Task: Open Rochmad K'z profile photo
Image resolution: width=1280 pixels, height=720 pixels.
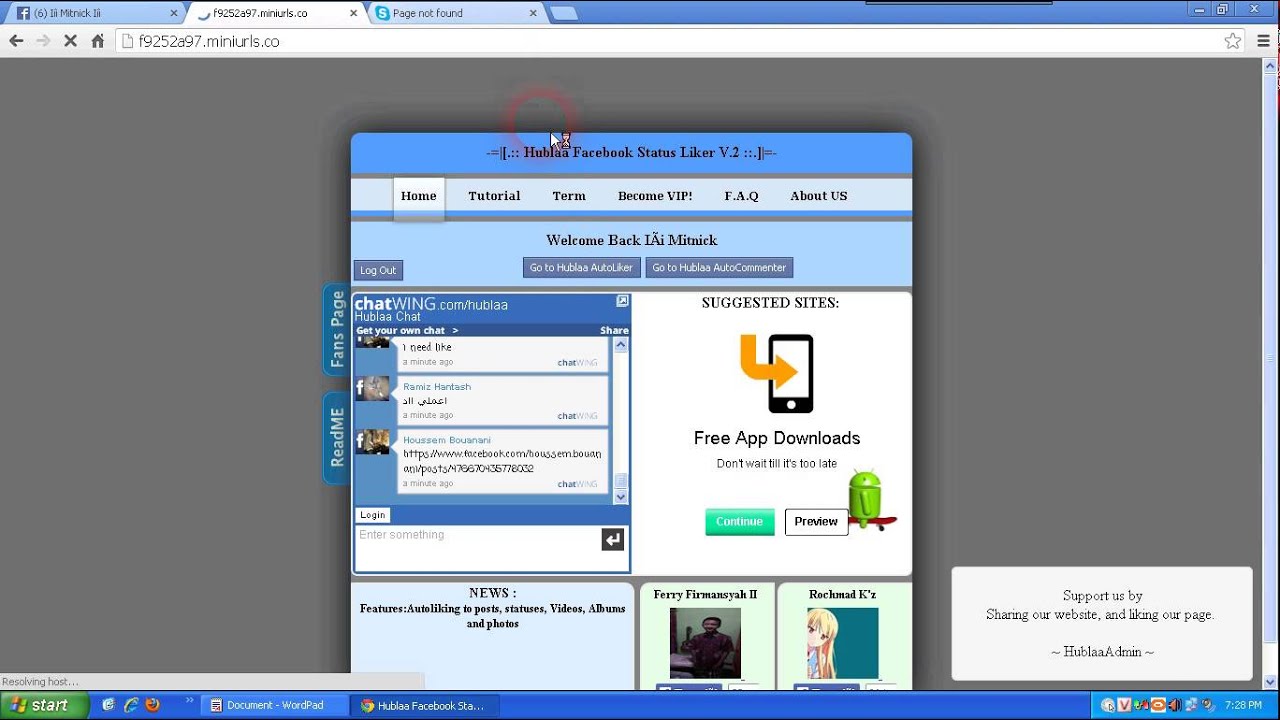Action: [x=843, y=643]
